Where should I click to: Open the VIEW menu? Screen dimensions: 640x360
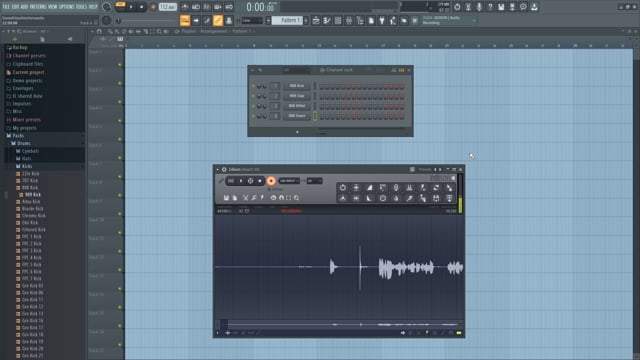[53, 7]
